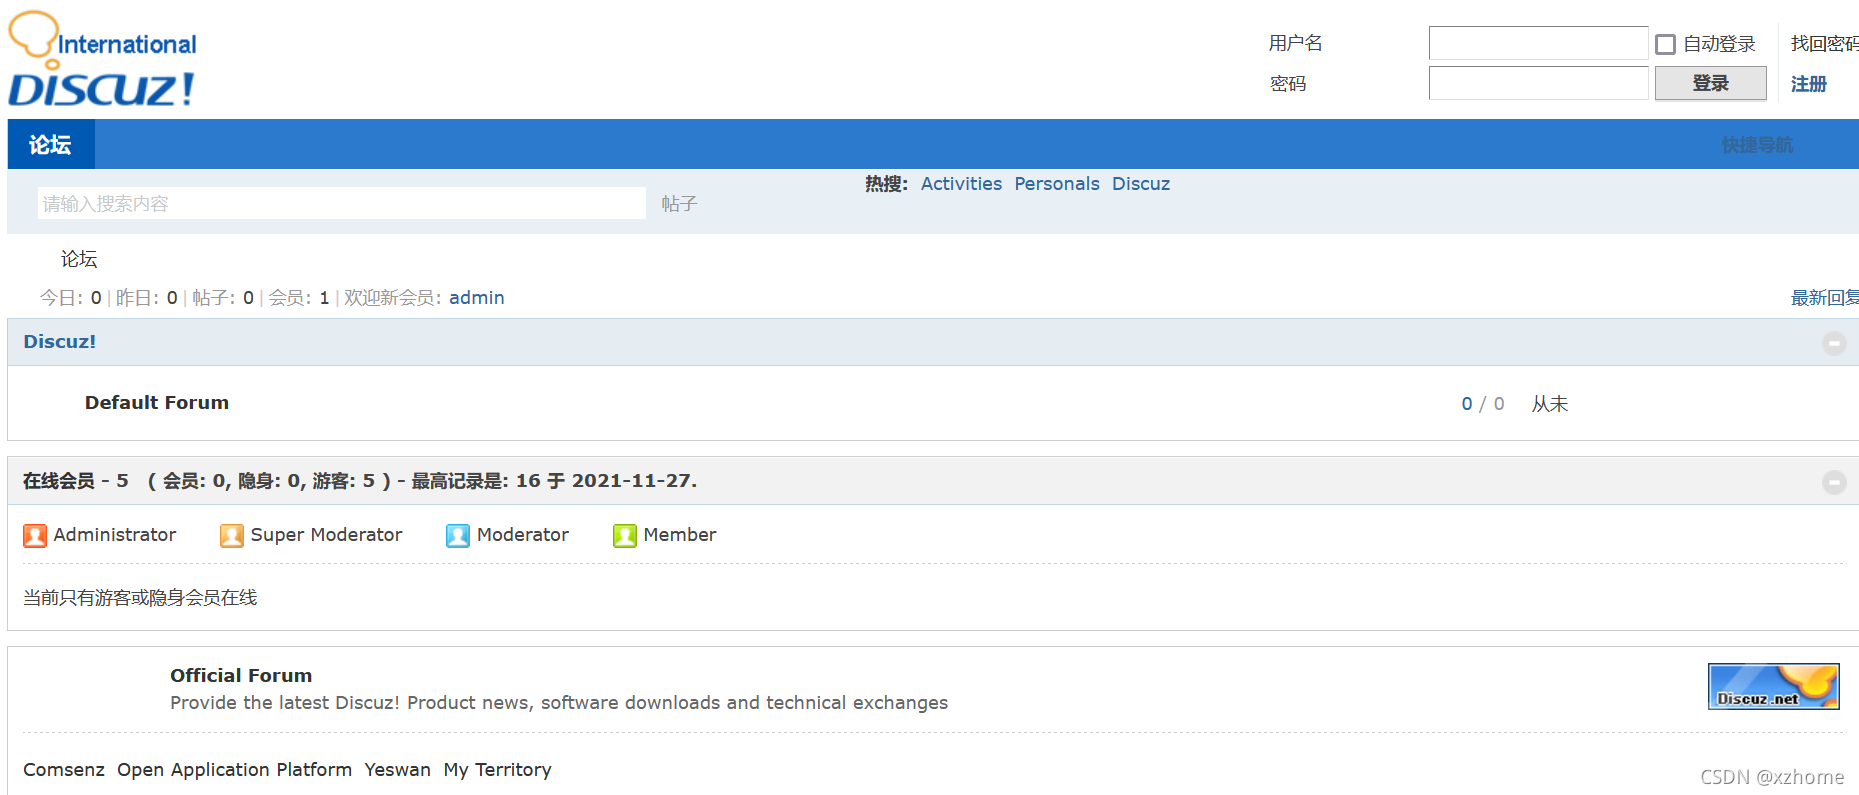The width and height of the screenshot is (1859, 795).
Task: Focus the 用户名 username field
Action: coord(1538,43)
